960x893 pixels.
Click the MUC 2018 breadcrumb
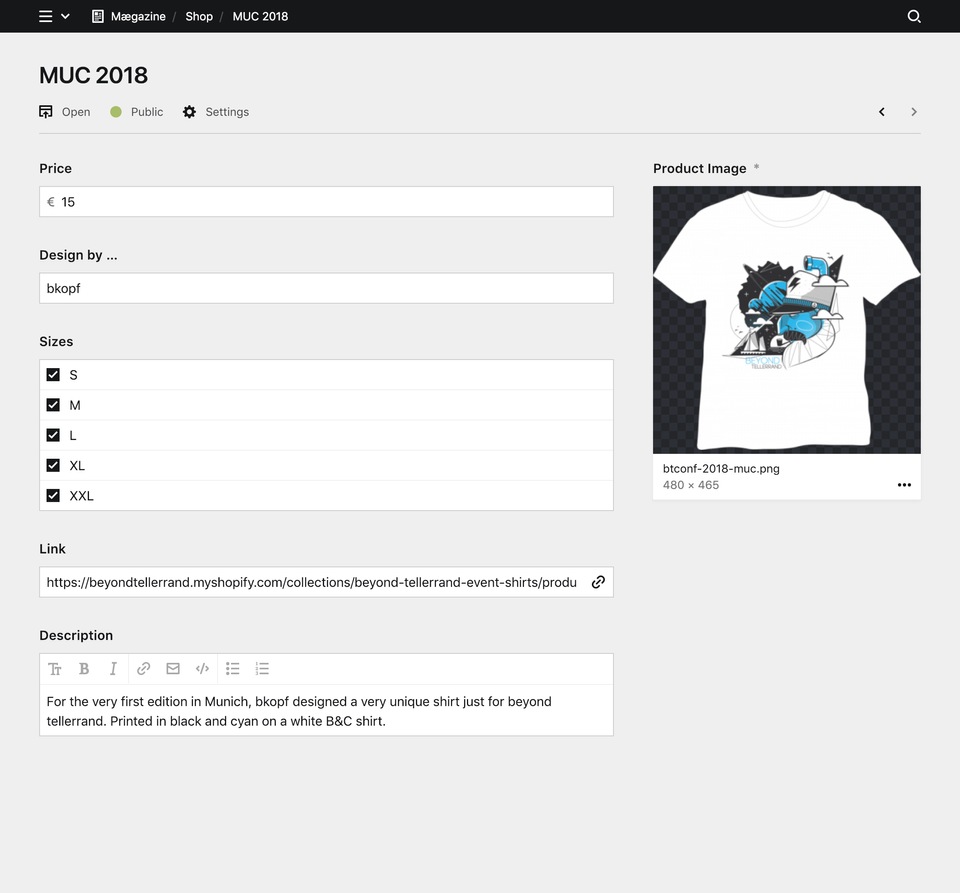click(x=260, y=17)
